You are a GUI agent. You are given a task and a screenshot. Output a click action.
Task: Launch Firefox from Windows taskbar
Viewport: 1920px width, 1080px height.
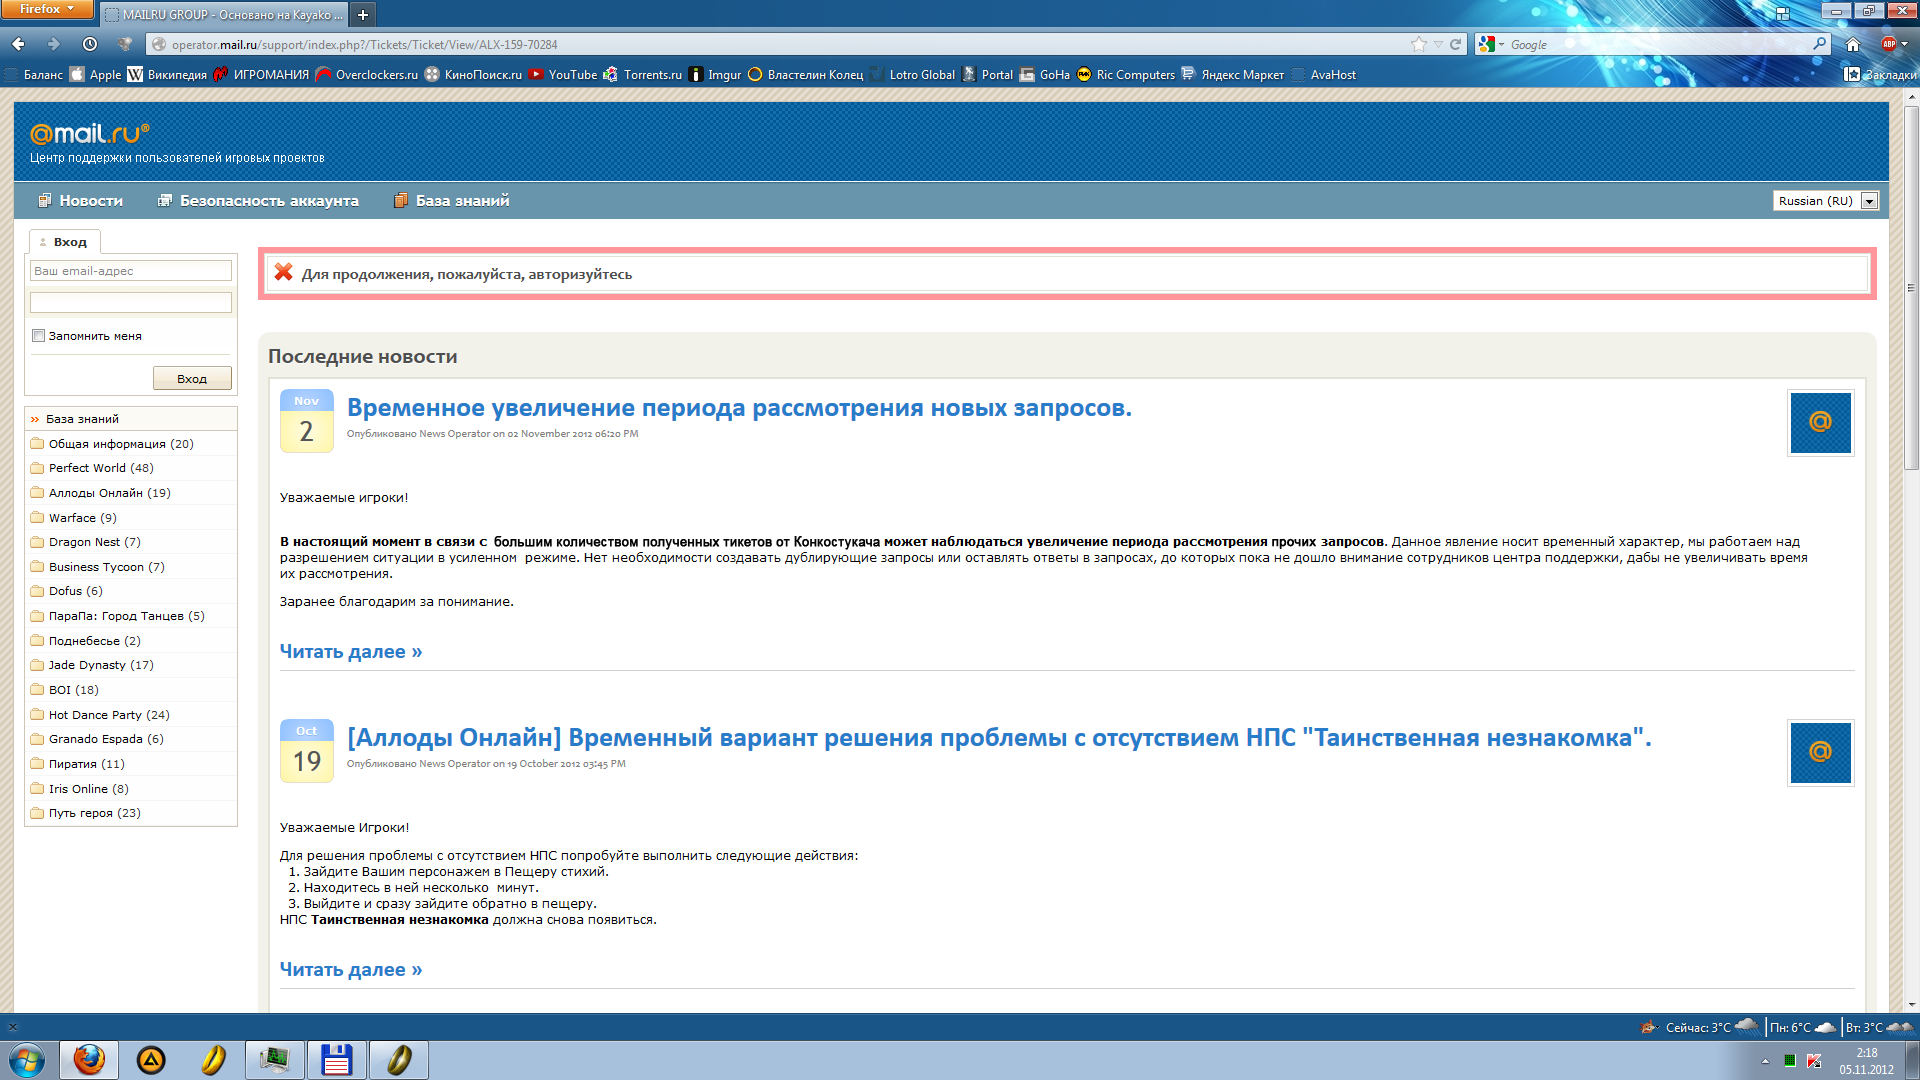click(x=89, y=1059)
